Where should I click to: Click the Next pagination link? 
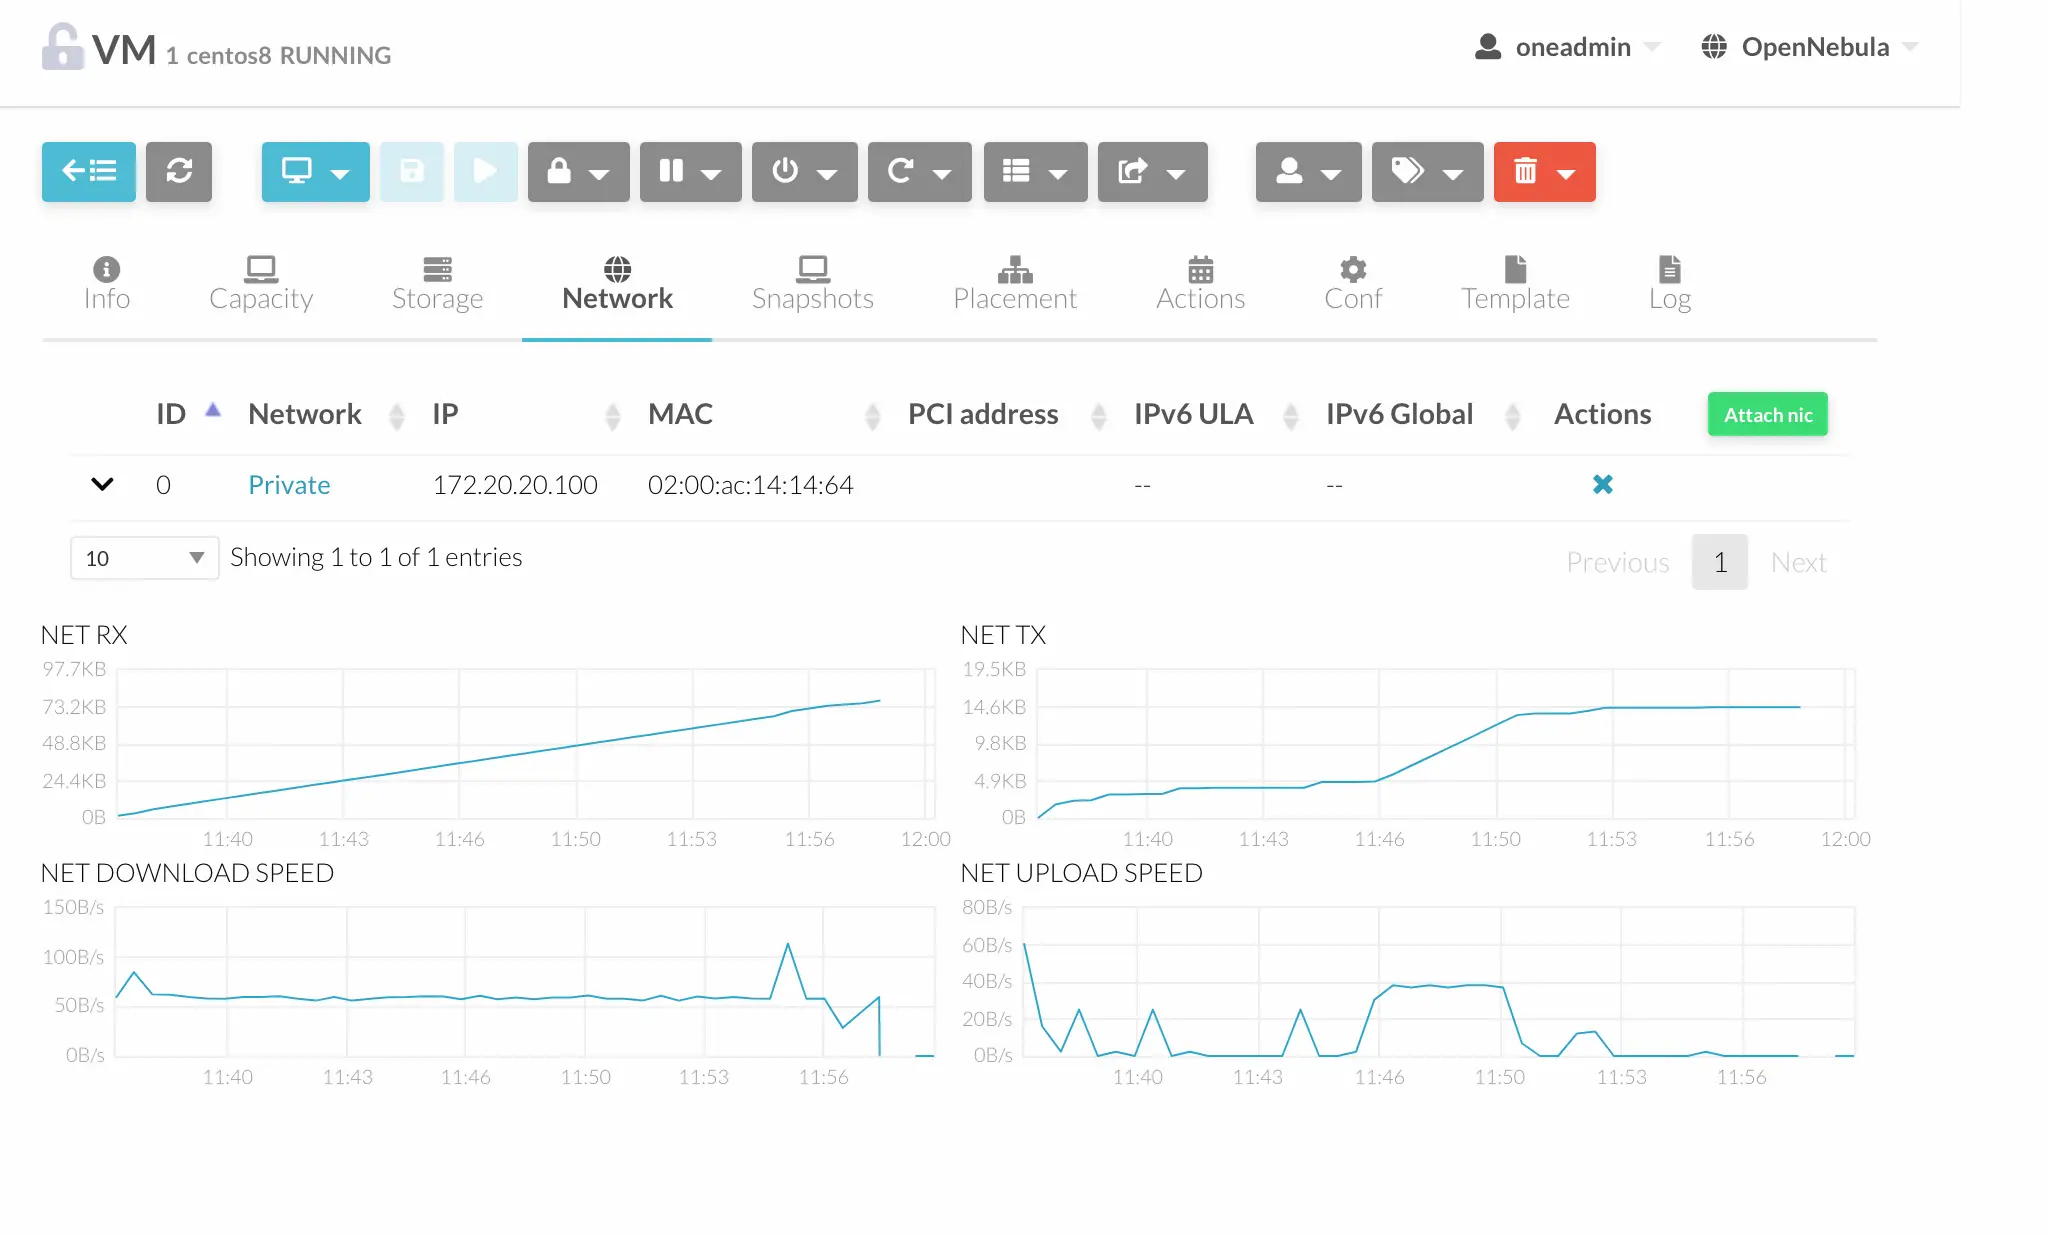point(1798,562)
